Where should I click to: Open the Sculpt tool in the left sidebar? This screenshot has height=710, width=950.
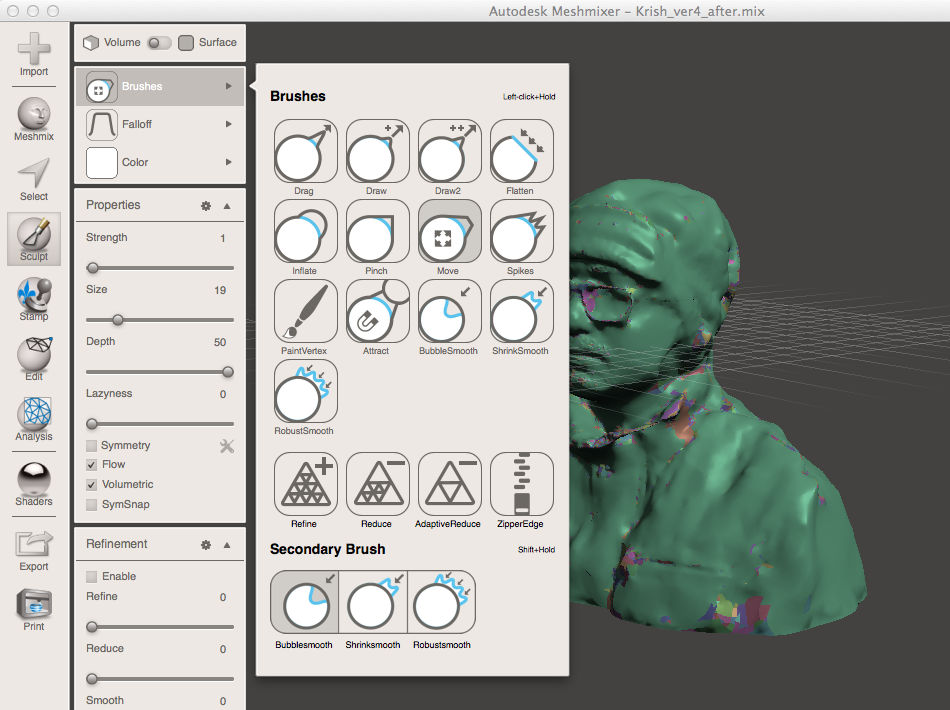click(33, 238)
